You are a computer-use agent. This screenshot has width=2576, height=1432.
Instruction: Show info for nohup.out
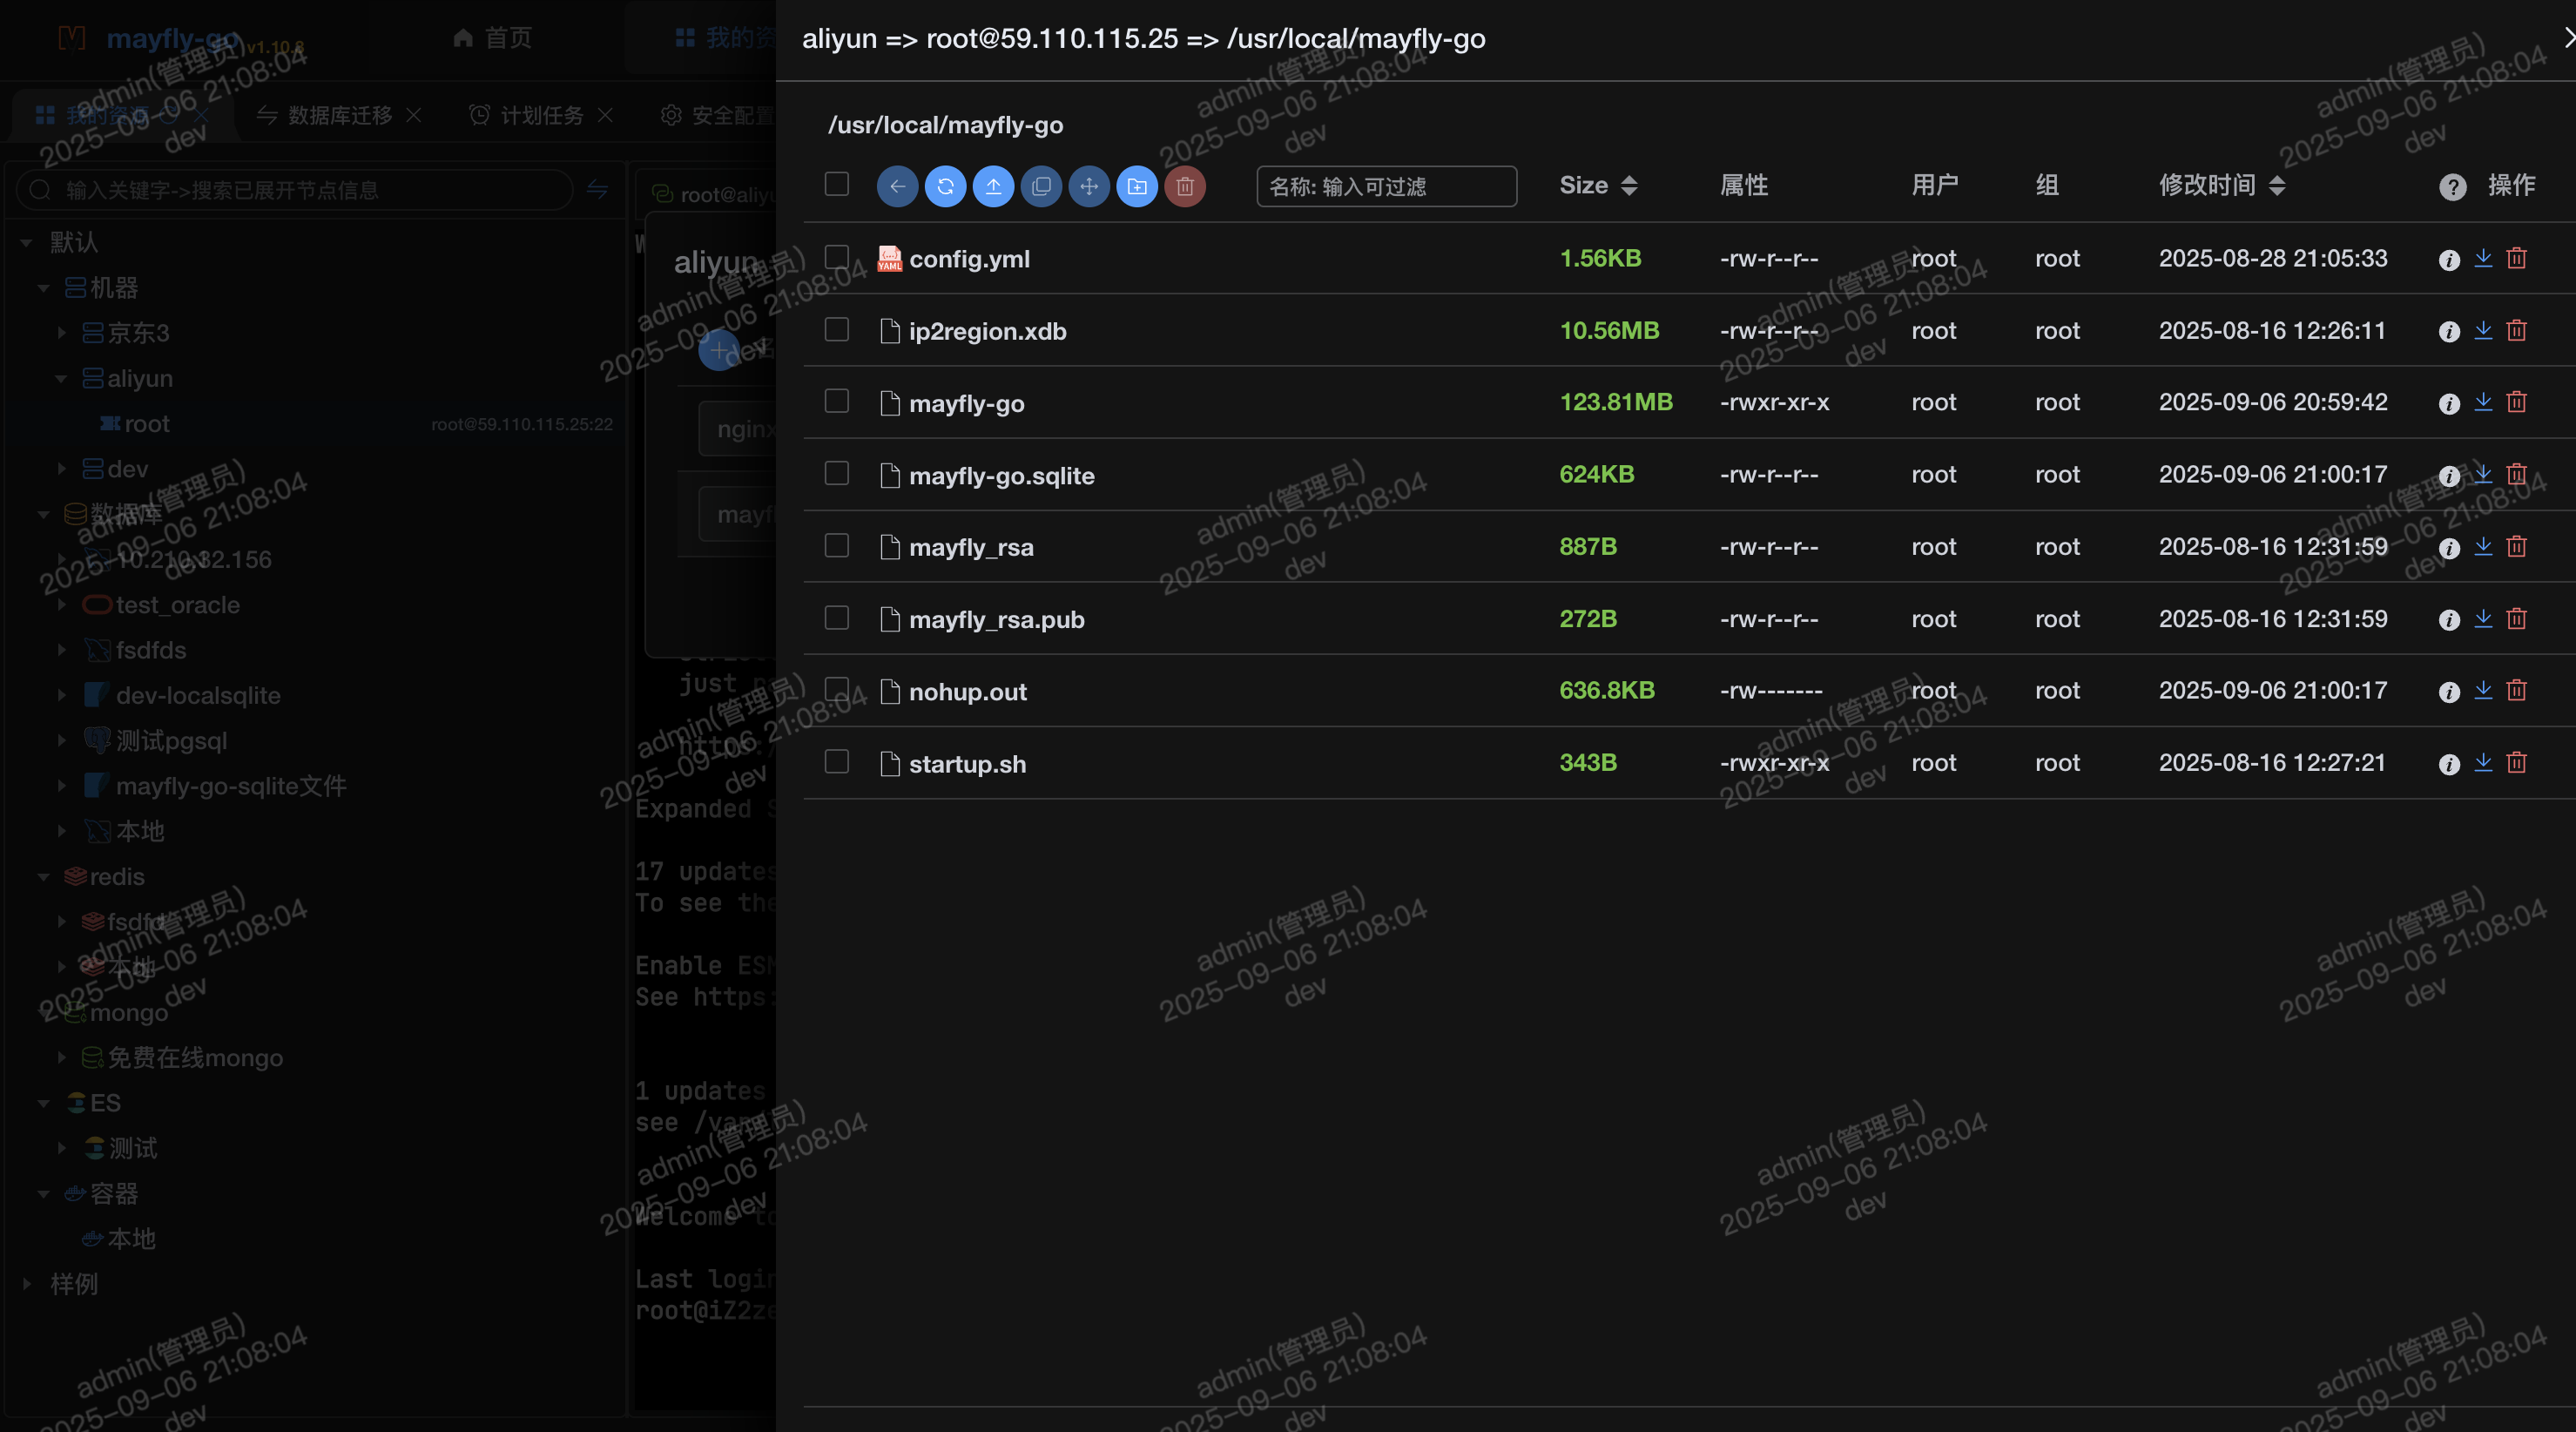2449,692
